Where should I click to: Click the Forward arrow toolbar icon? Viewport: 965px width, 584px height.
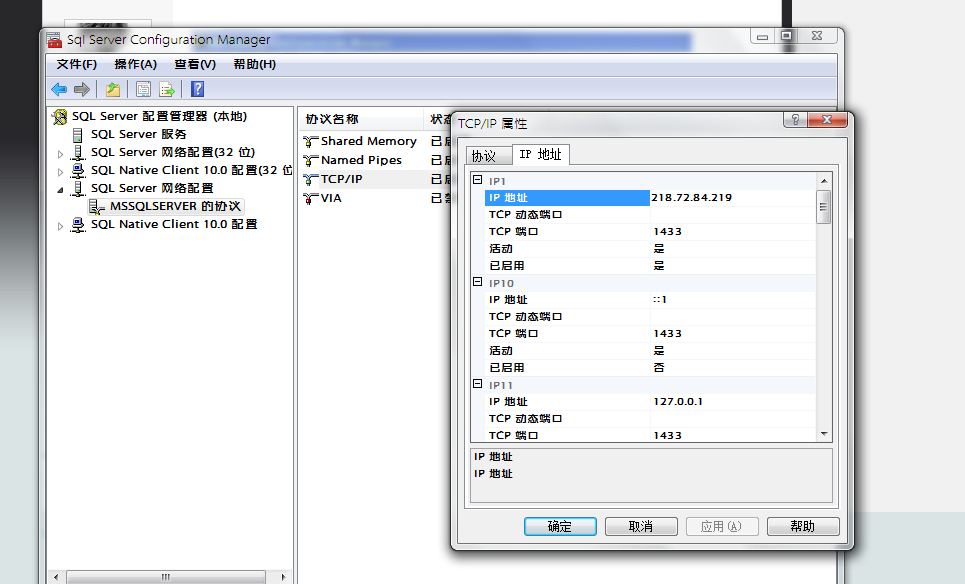[x=82, y=90]
